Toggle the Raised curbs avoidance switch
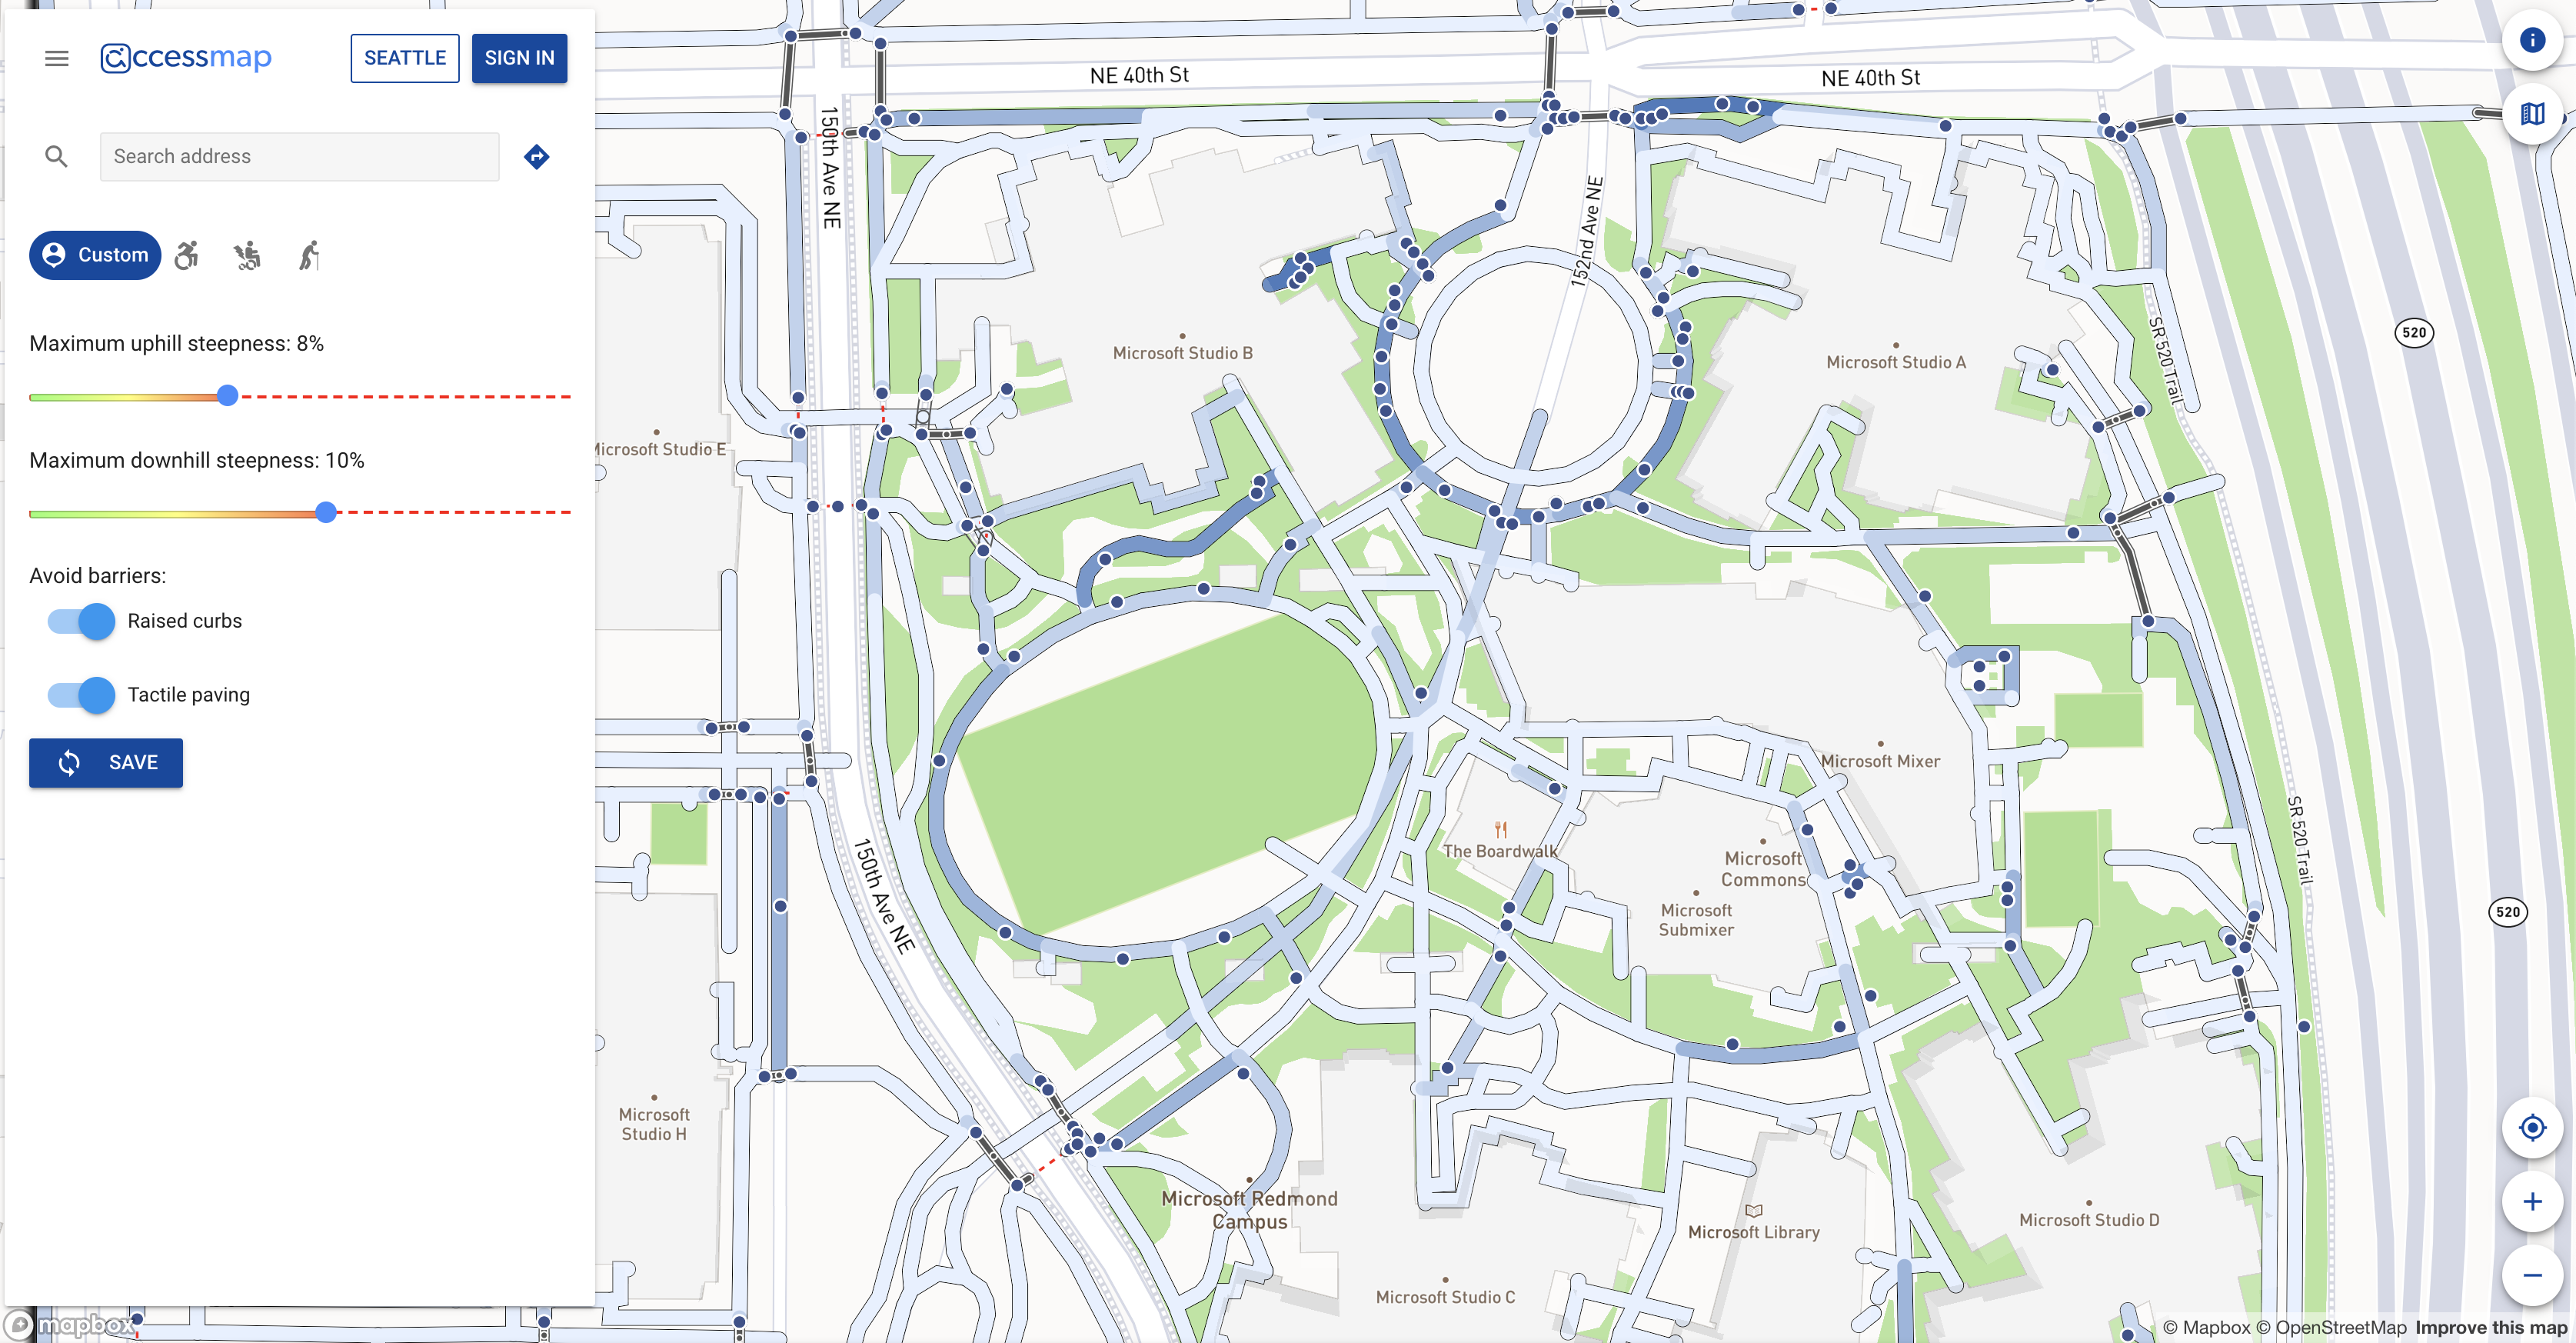The image size is (2576, 1343). [x=87, y=621]
